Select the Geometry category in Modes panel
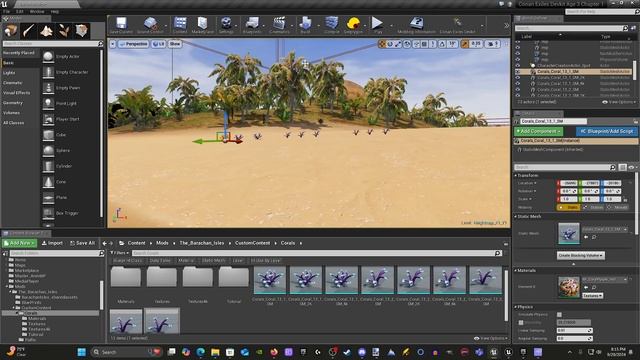This screenshot has width=640, height=360. (x=13, y=103)
